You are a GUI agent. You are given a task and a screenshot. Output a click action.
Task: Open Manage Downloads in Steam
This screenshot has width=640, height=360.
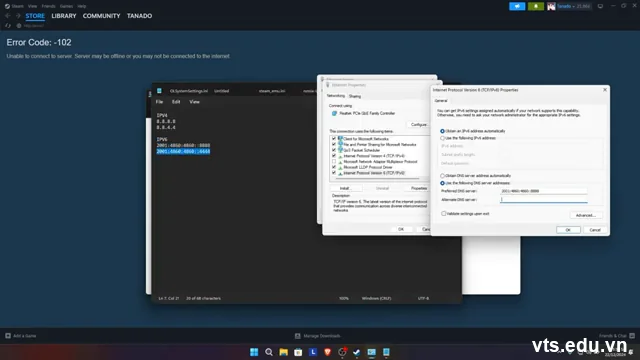(318, 336)
